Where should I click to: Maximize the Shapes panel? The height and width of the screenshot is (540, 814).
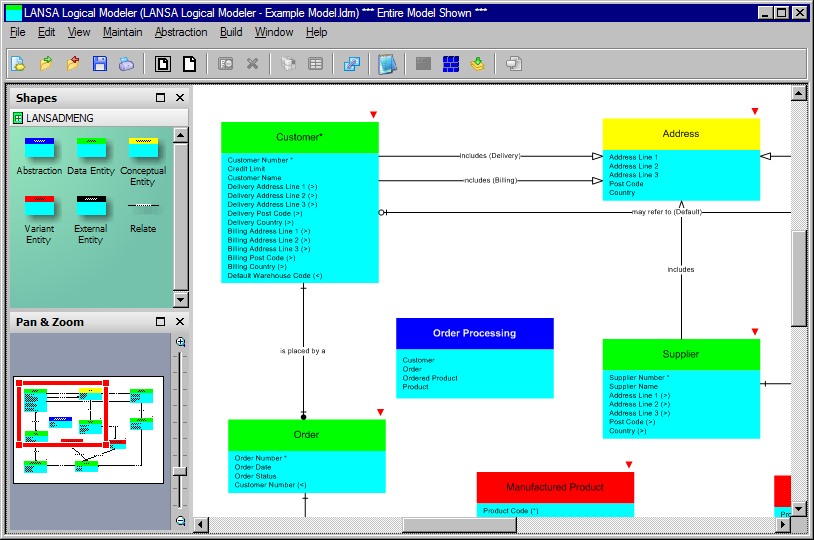pos(160,98)
